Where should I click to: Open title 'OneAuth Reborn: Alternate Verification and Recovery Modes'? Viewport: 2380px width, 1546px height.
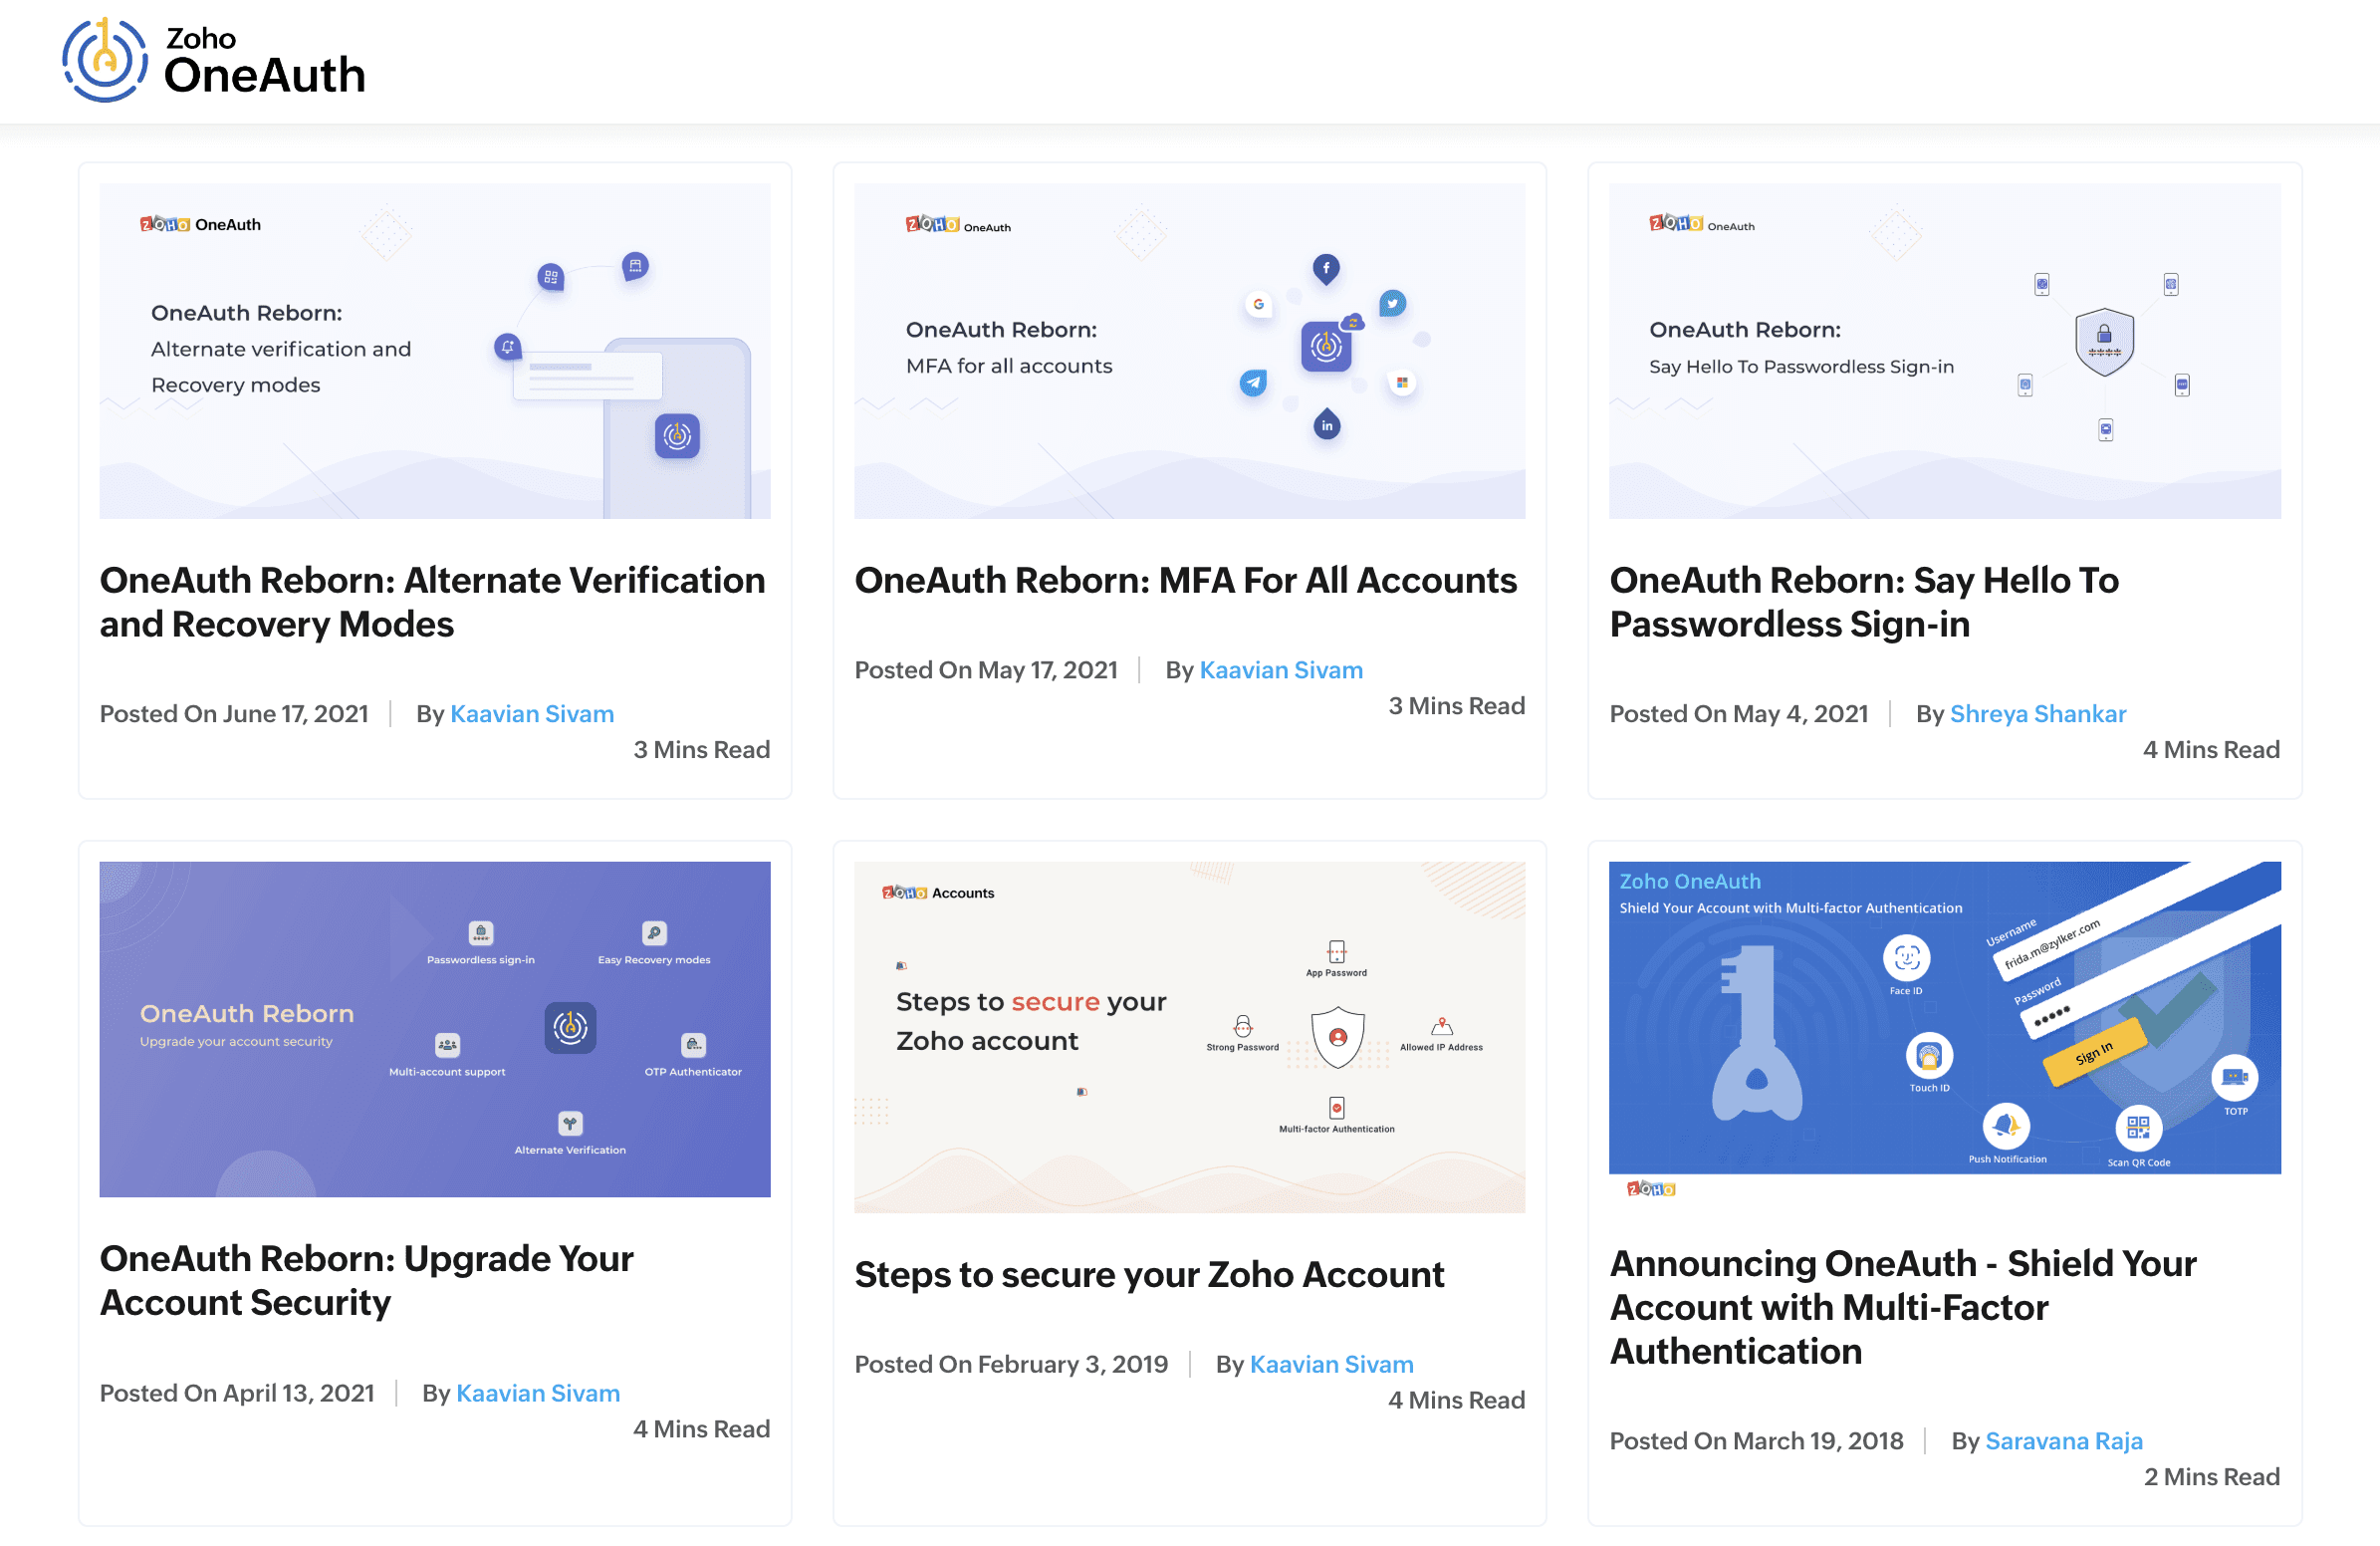(x=433, y=602)
